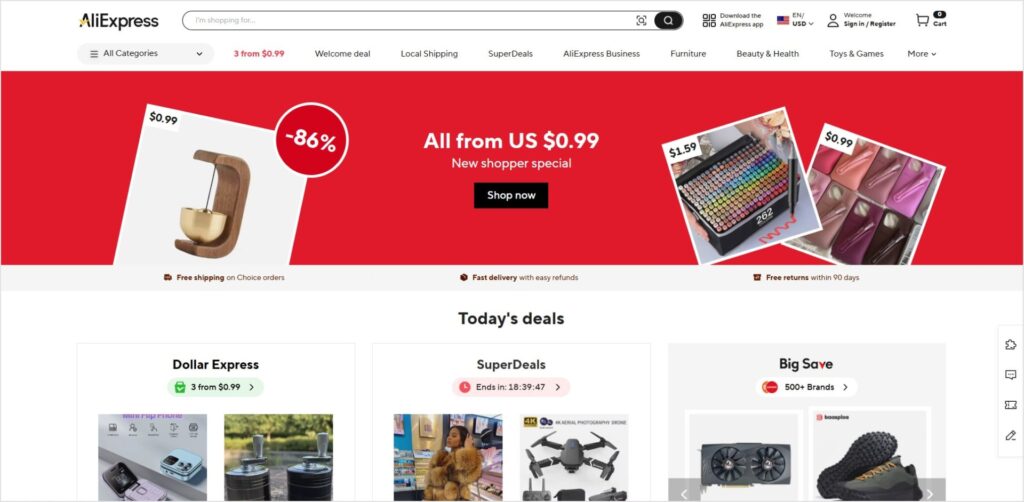Image resolution: width=1024 pixels, height=502 pixels.
Task: Expand the More menu in navigation bar
Action: (x=921, y=54)
